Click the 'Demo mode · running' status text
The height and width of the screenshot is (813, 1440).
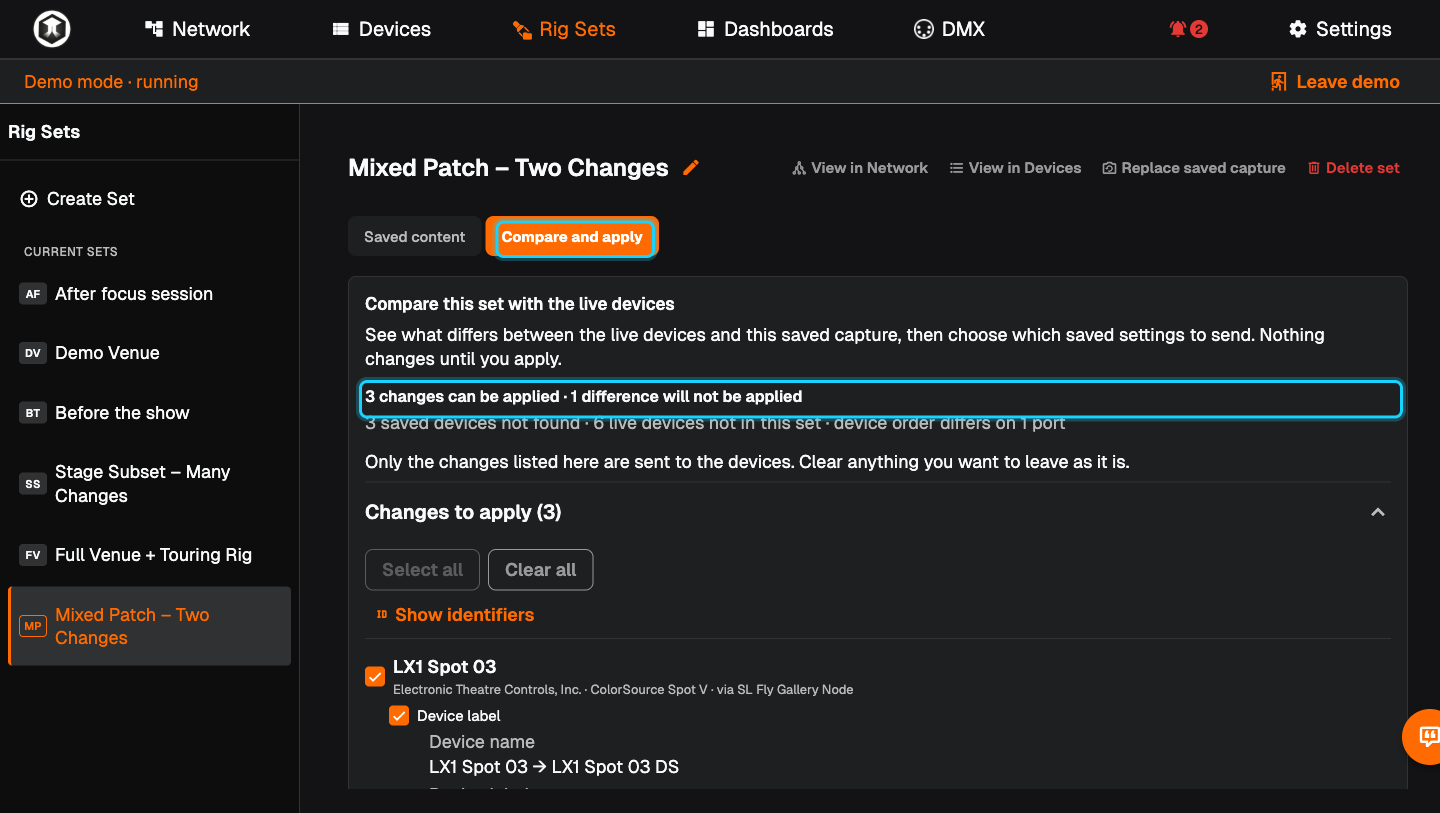point(111,82)
